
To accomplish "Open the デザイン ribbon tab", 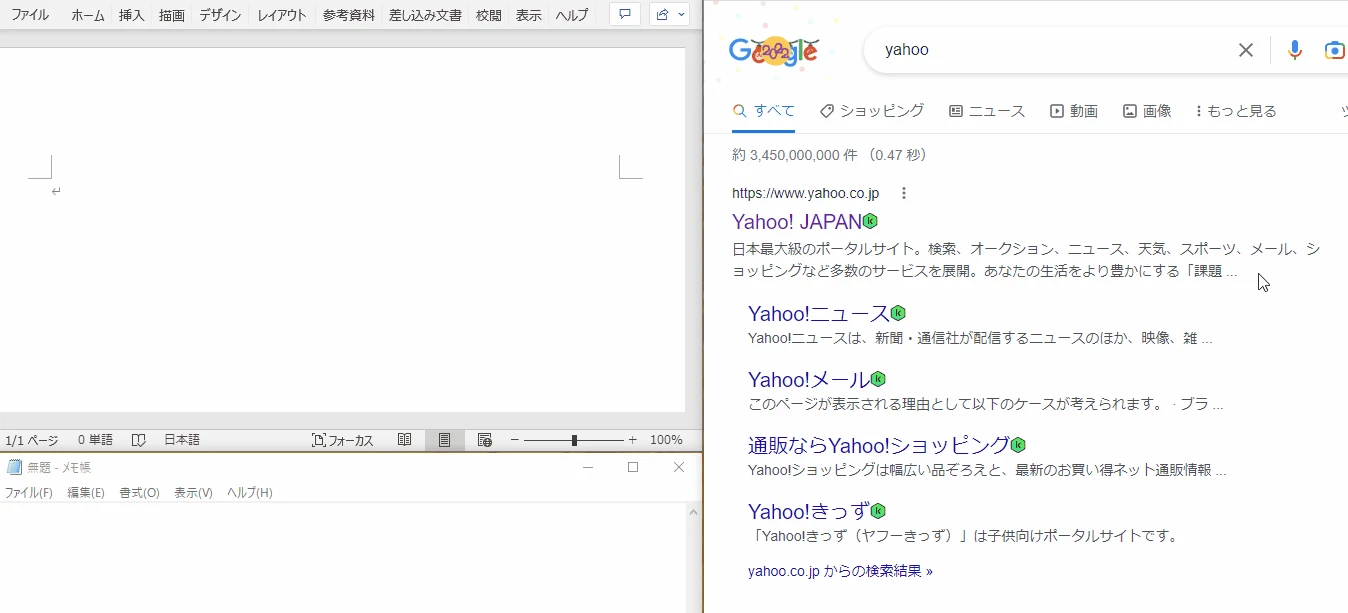I will point(220,15).
